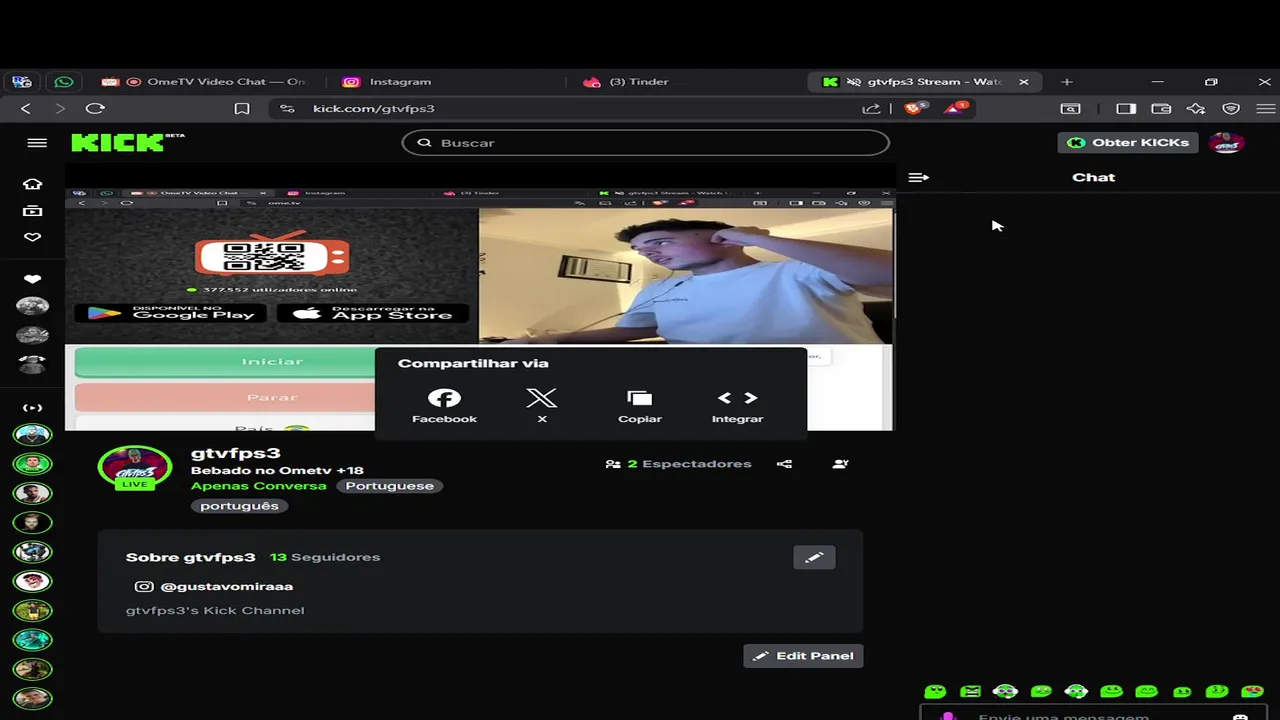
Task: Click the angry green emote
Action: click(970, 691)
